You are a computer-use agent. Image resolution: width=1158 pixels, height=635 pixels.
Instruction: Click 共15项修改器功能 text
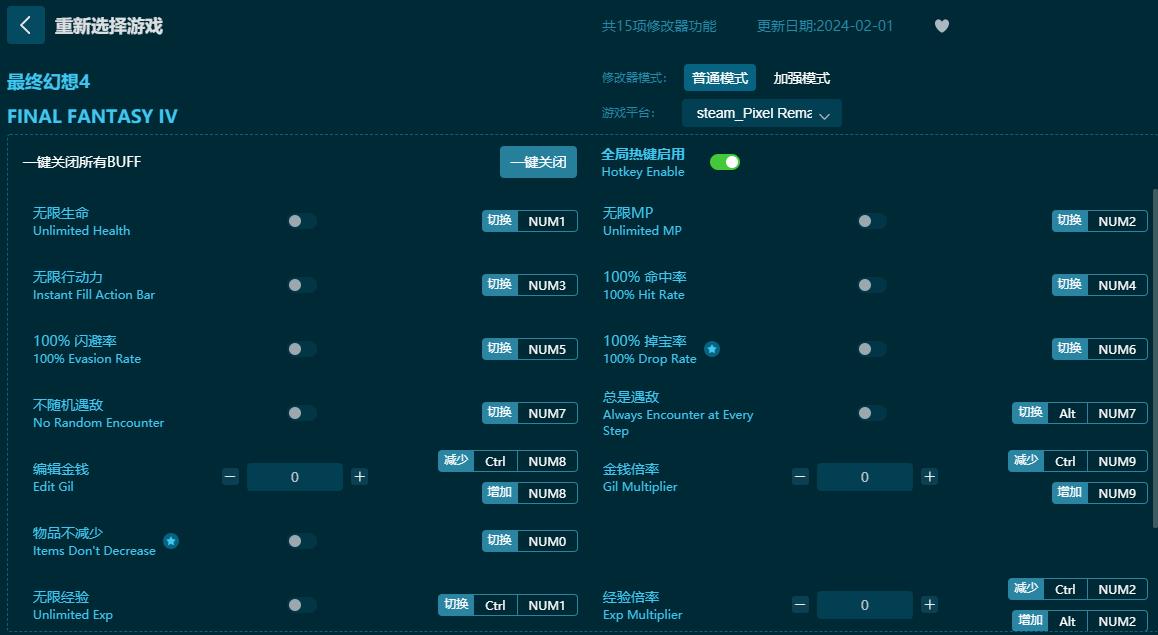click(659, 26)
